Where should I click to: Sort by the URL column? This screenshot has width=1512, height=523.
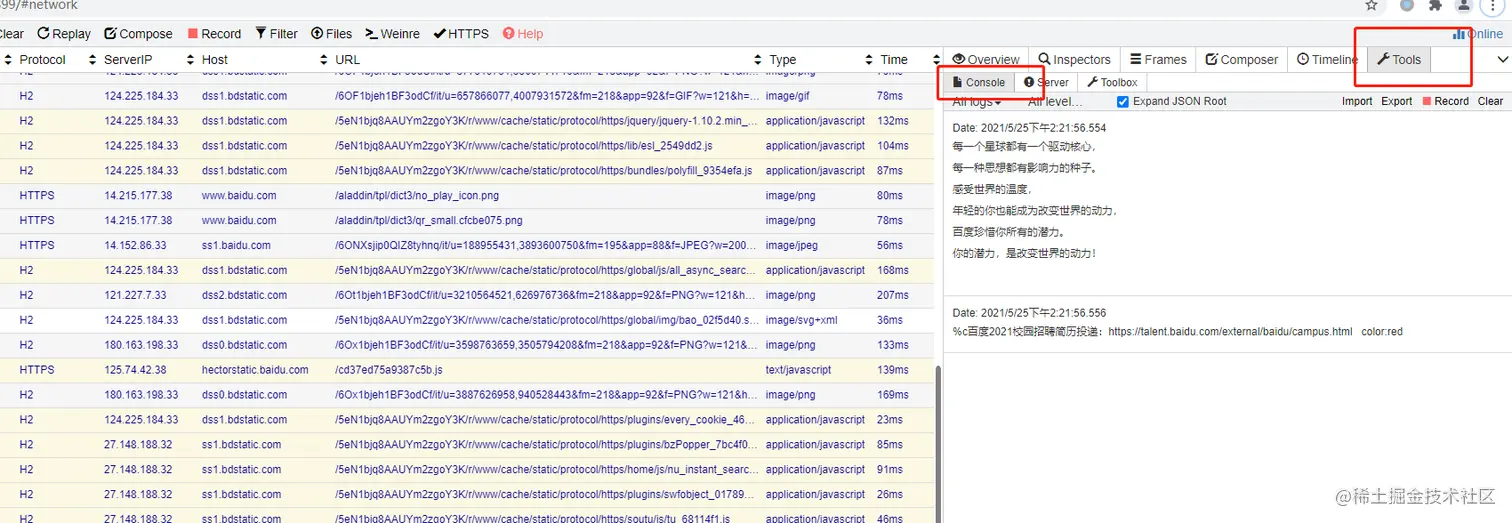coord(347,60)
